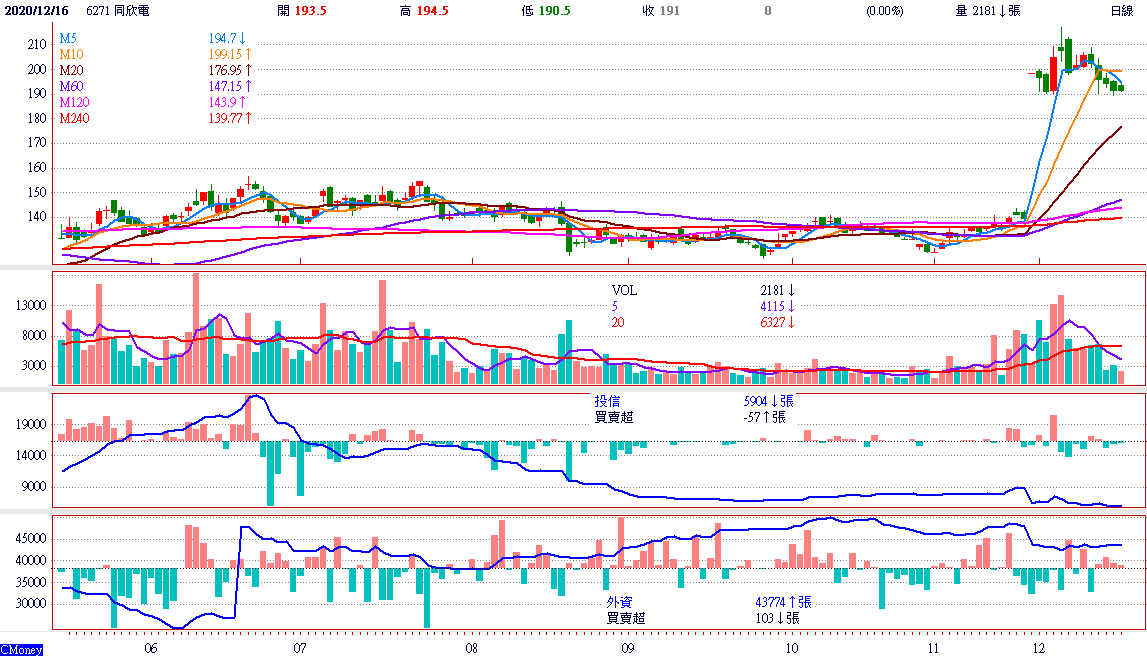Choose the M120 moving average legend label
Screen dimensions: 1147x668
pyautogui.click(x=73, y=102)
